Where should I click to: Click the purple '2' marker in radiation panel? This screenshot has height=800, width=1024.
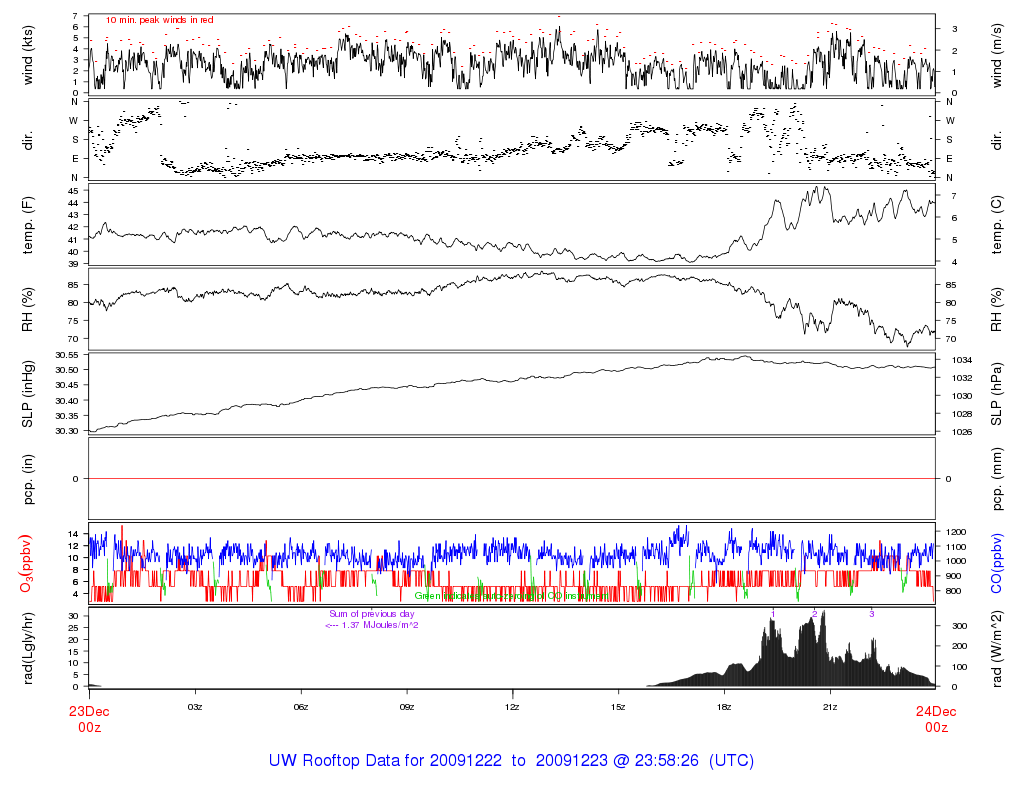[x=814, y=614]
